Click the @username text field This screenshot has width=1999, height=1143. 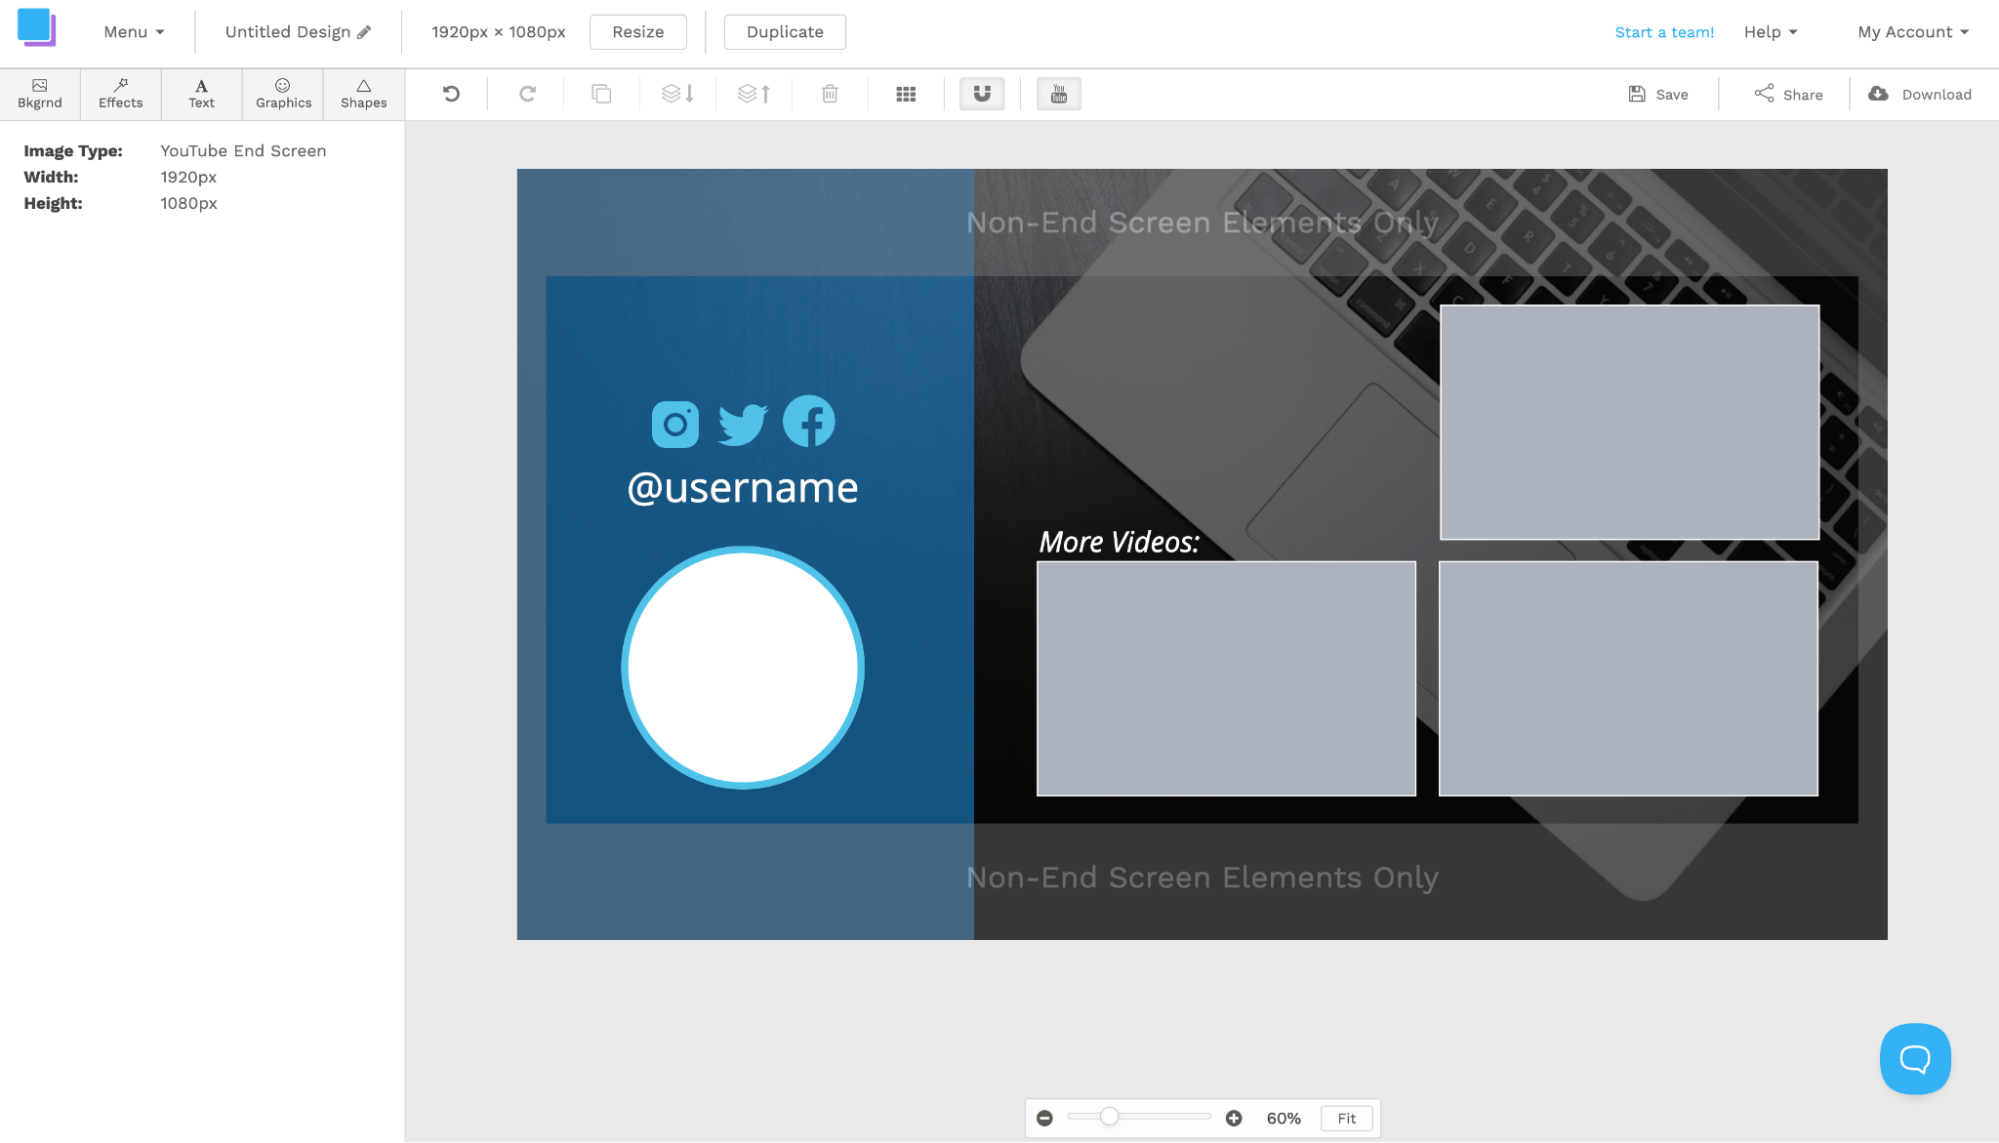[x=744, y=487]
